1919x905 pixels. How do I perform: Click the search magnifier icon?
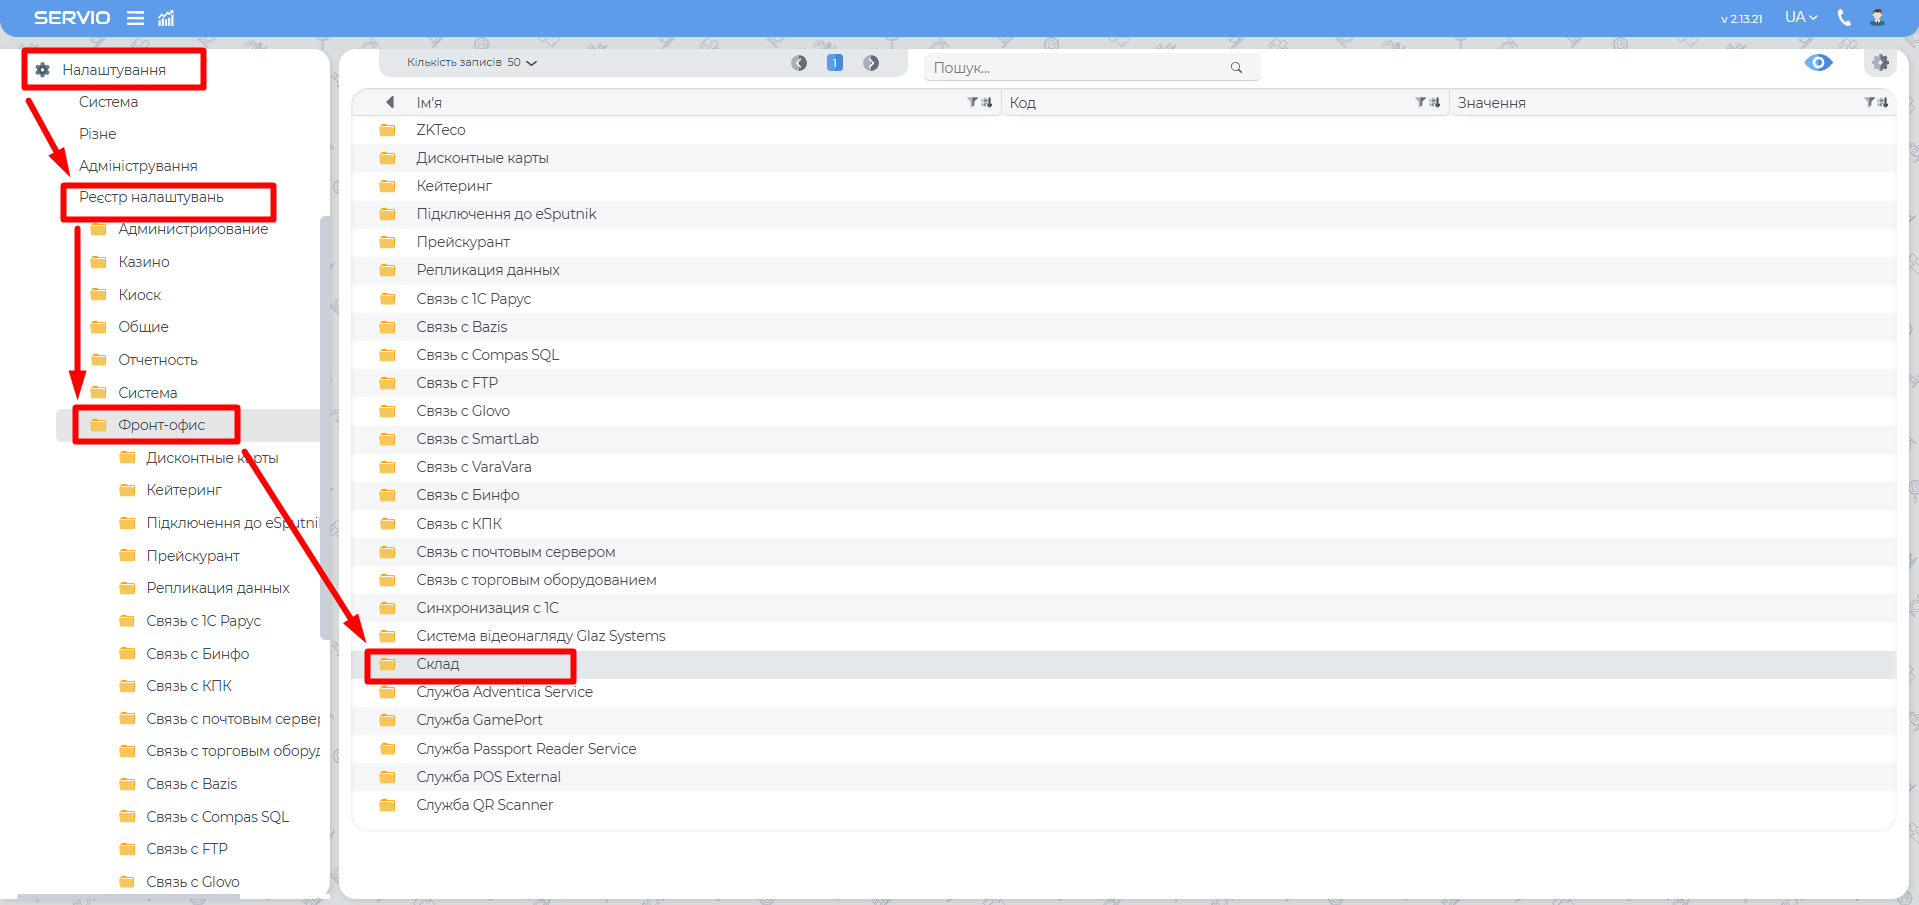pos(1236,68)
